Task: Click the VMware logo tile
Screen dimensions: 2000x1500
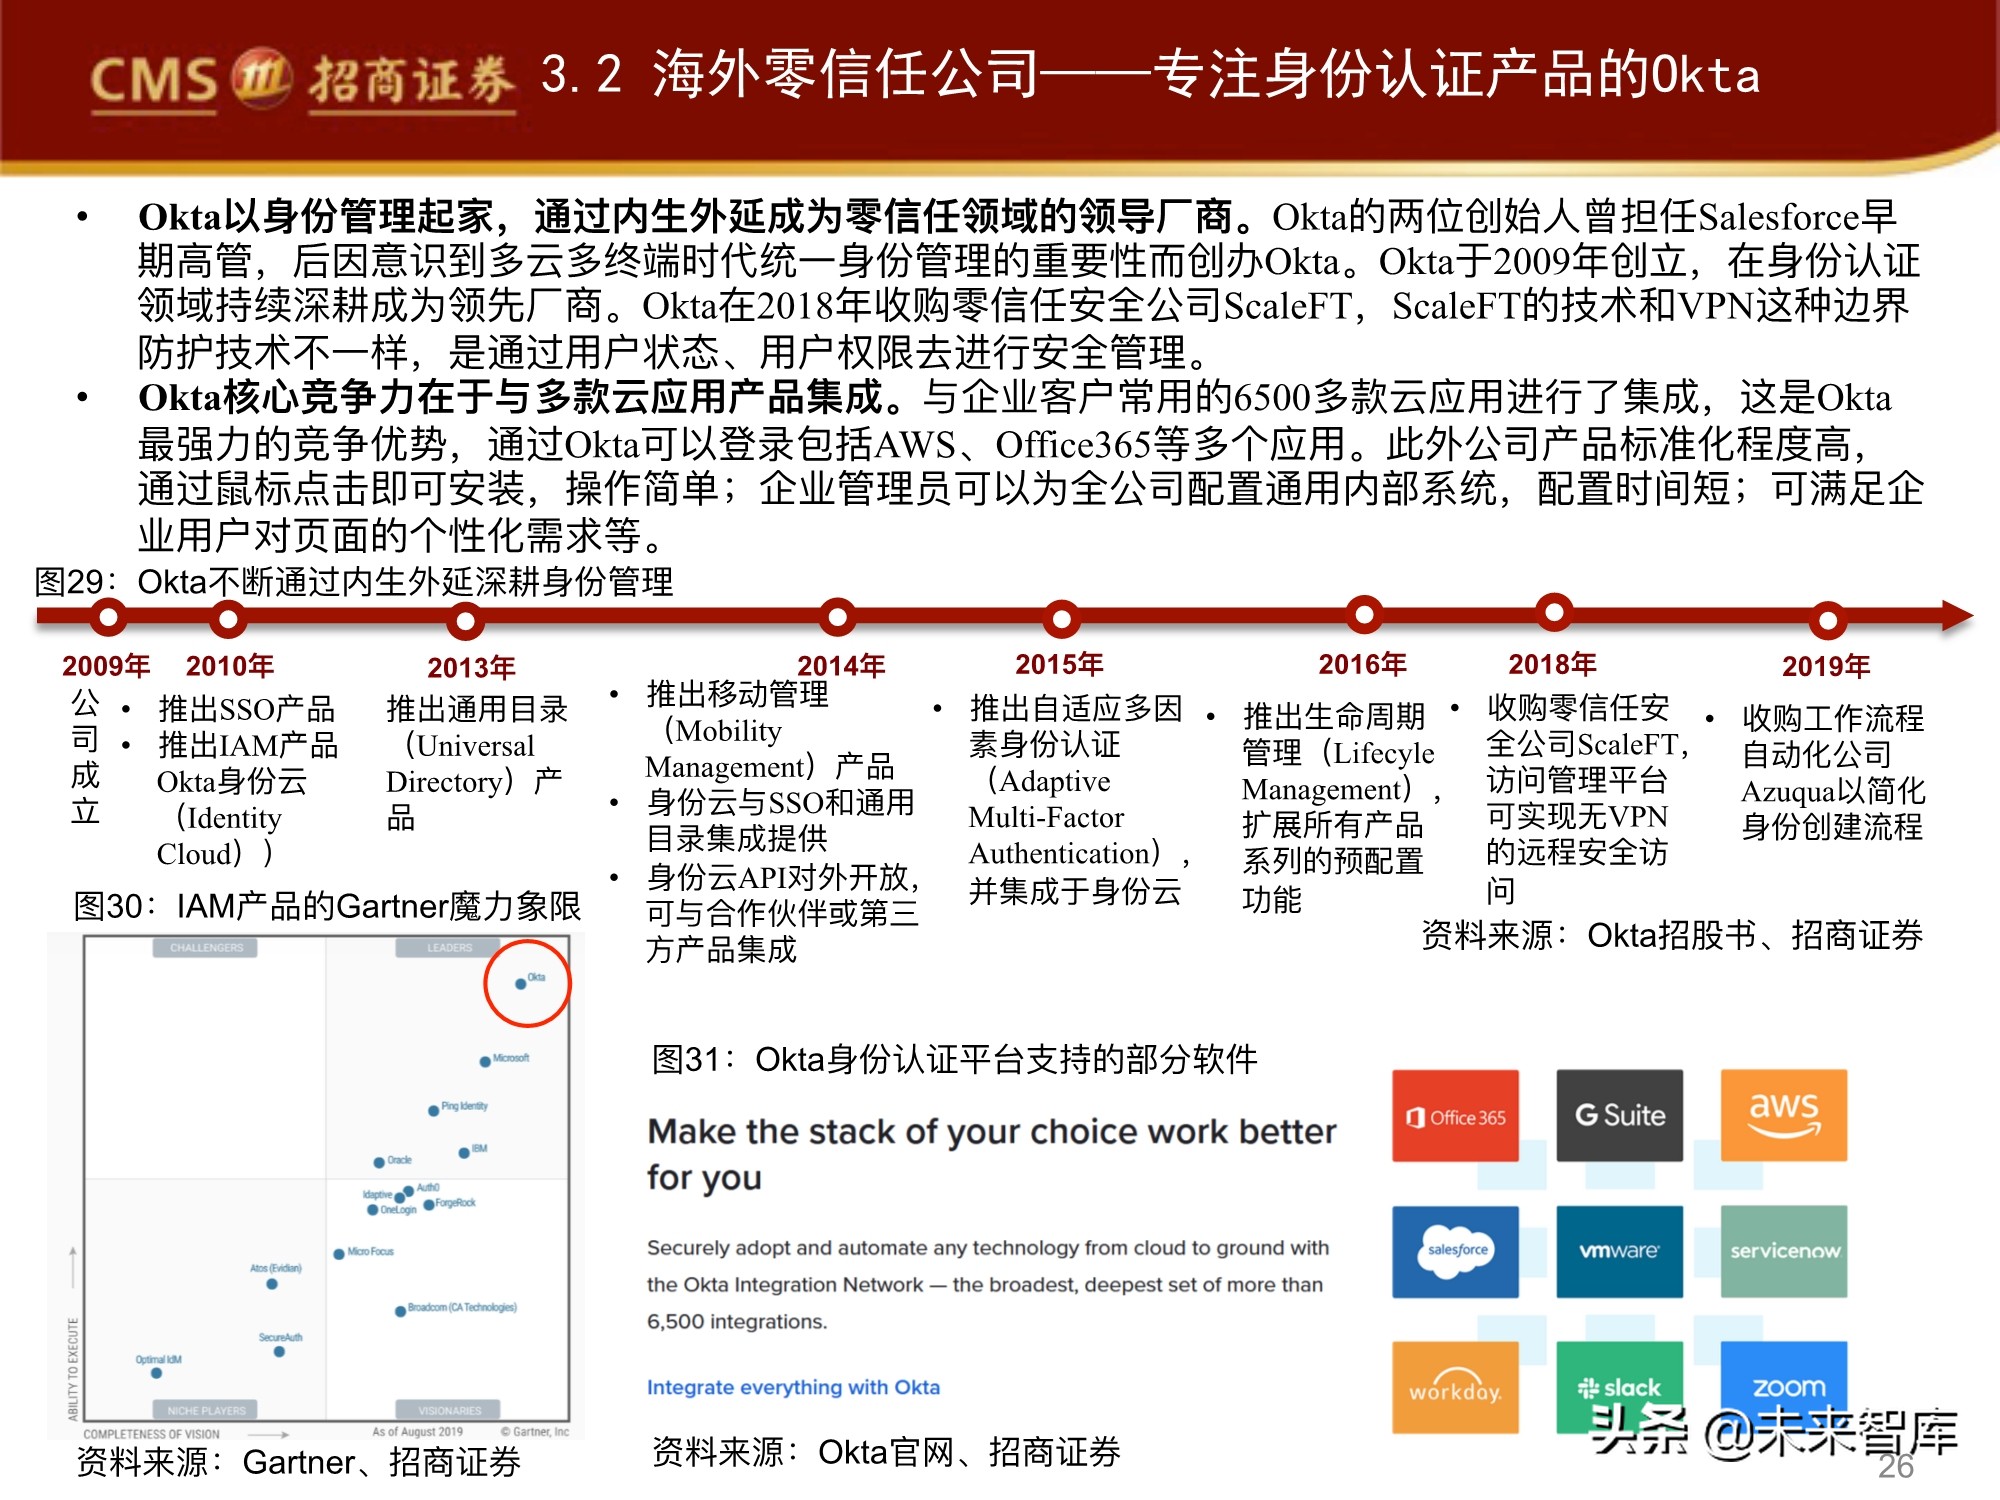Action: (1618, 1252)
